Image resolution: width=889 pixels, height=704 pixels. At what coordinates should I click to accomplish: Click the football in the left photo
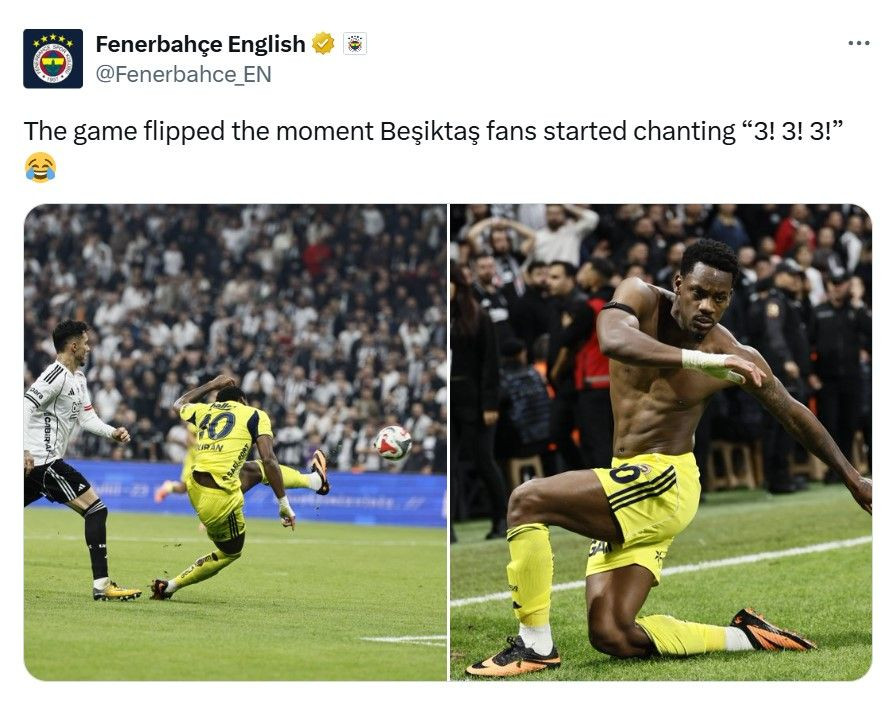coord(393,443)
